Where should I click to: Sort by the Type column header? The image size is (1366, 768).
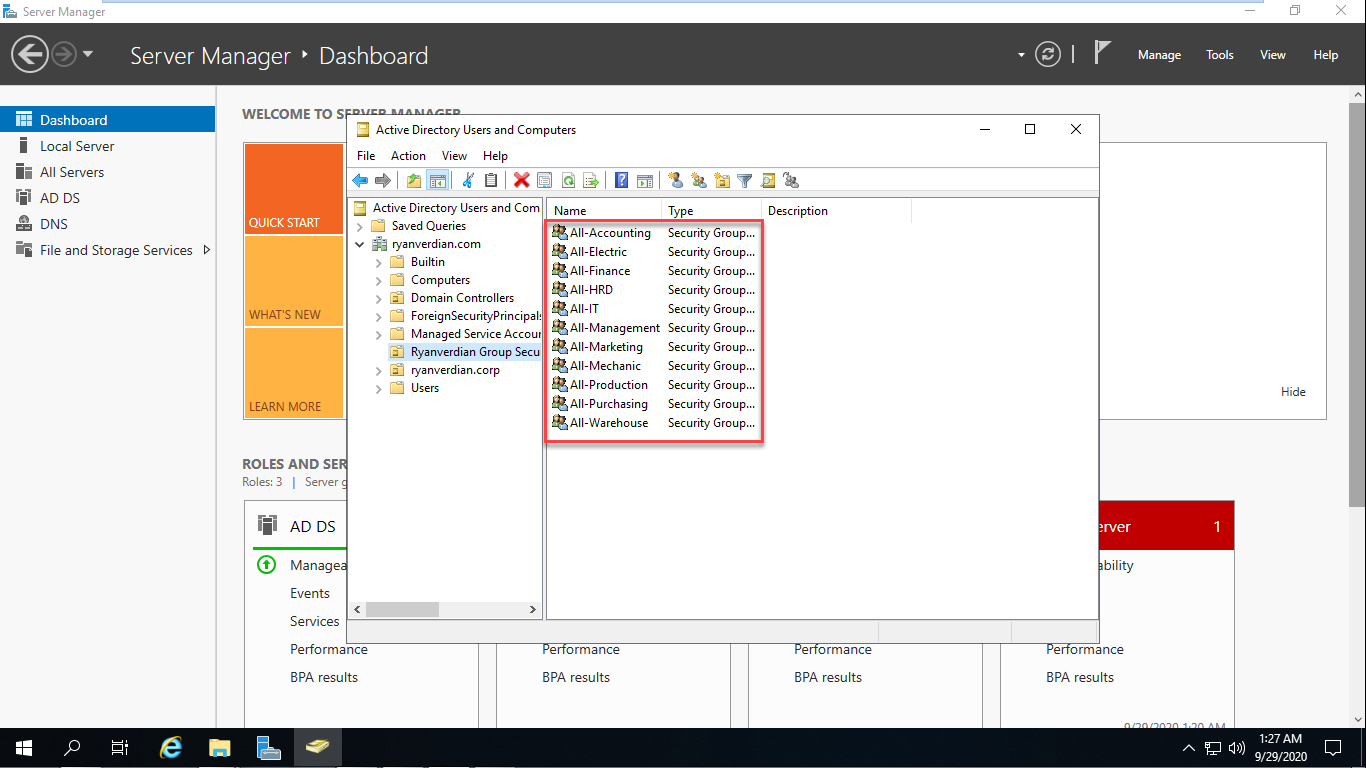pyautogui.click(x=711, y=211)
